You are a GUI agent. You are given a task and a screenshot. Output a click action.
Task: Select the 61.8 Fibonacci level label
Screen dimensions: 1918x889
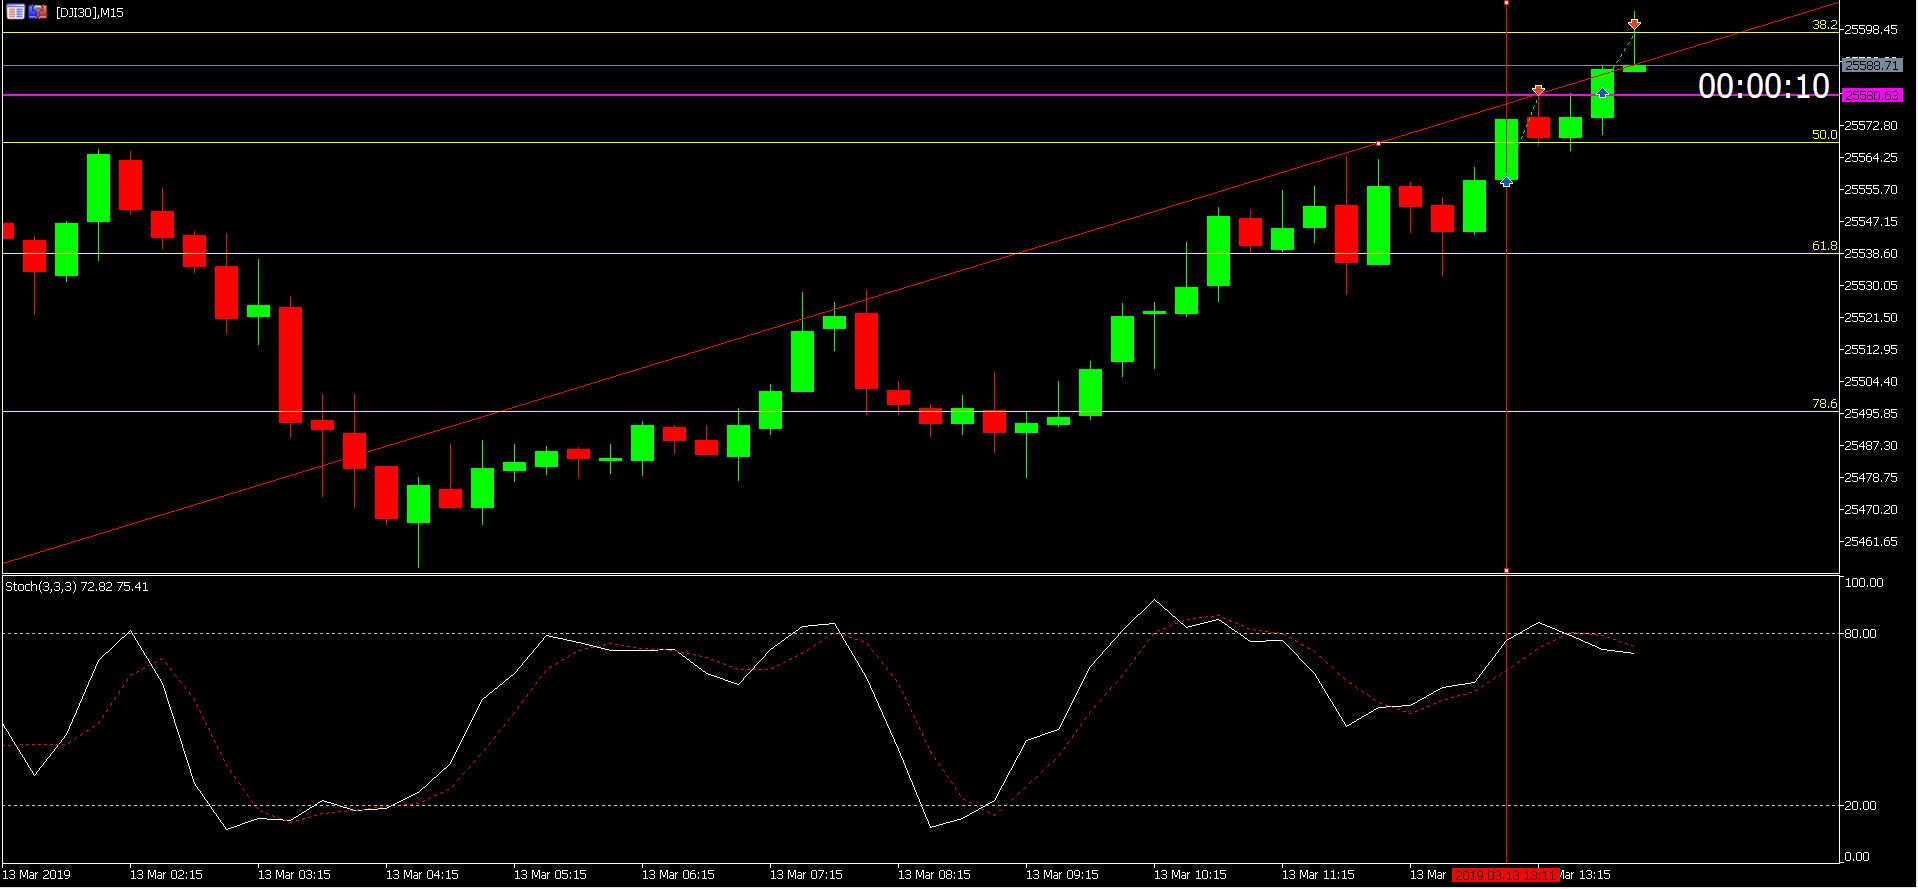[x=1825, y=246]
